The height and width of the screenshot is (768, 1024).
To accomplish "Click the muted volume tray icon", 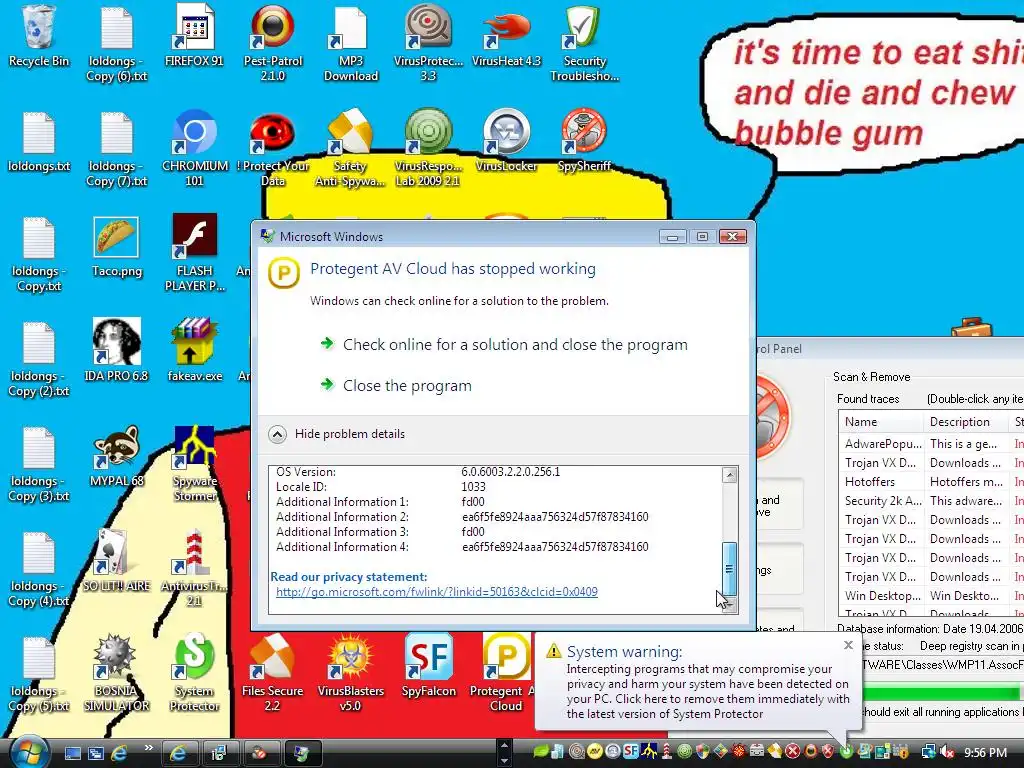I will (x=945, y=752).
